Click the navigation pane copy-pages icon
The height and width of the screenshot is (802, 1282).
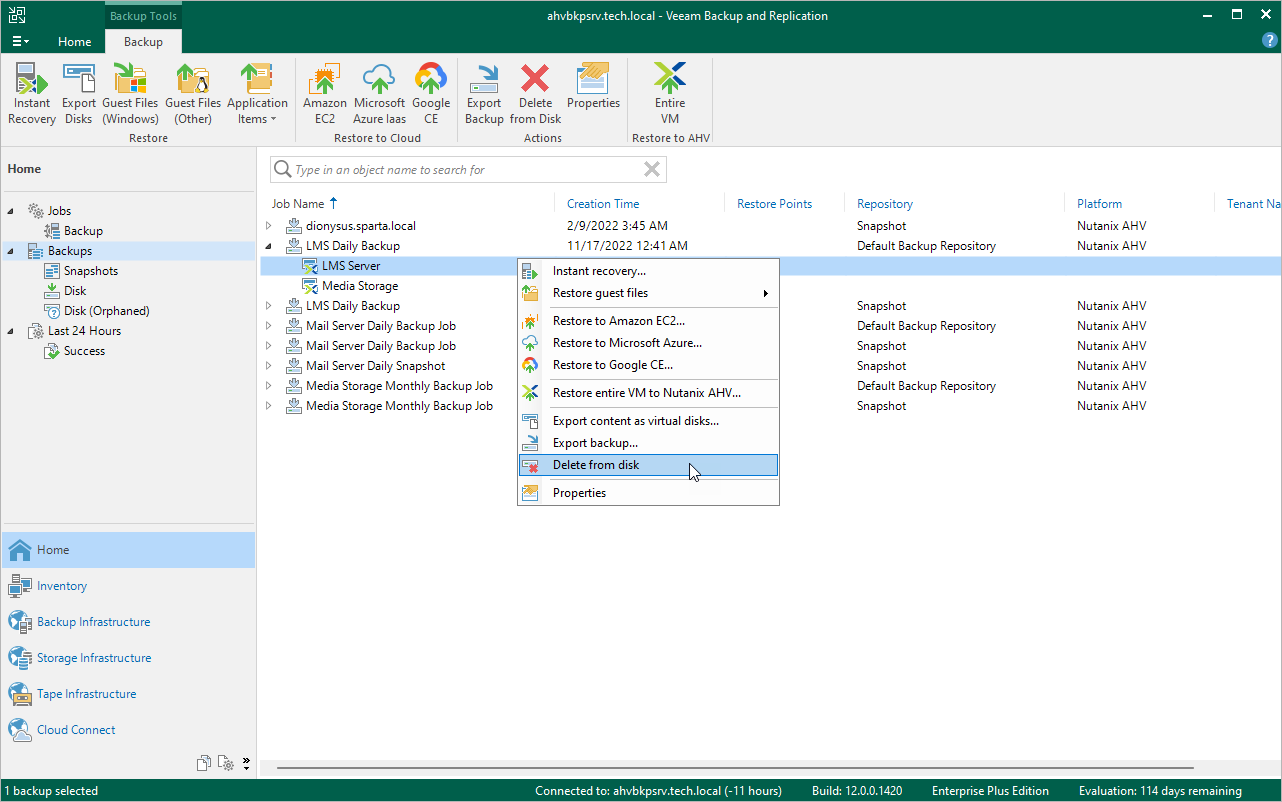click(204, 763)
